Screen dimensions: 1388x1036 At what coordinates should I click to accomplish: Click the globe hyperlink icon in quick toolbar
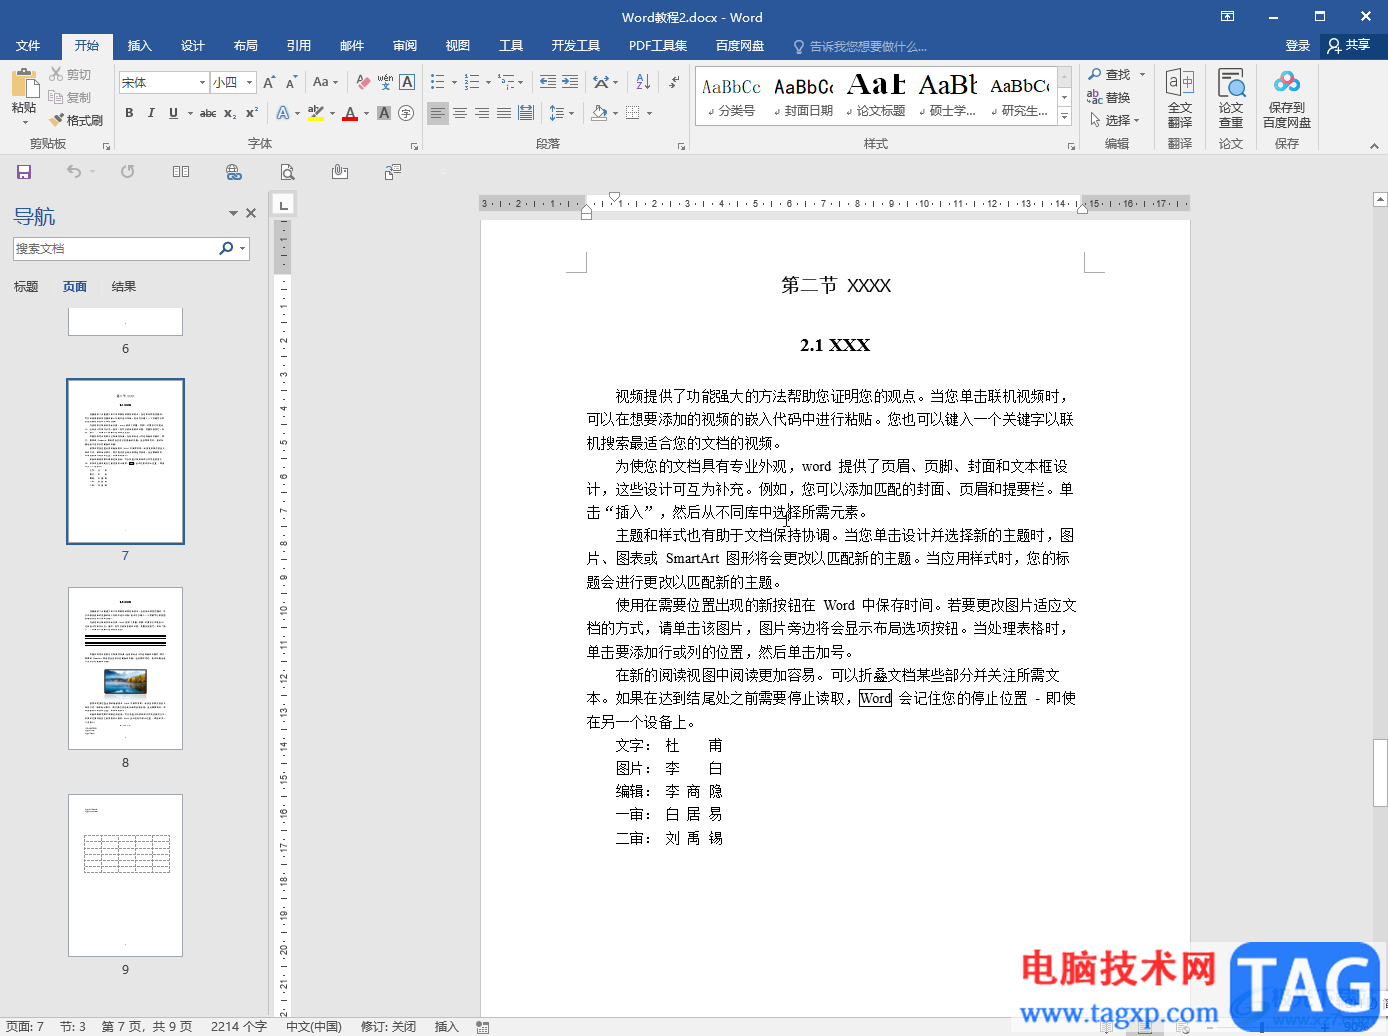[x=234, y=172]
